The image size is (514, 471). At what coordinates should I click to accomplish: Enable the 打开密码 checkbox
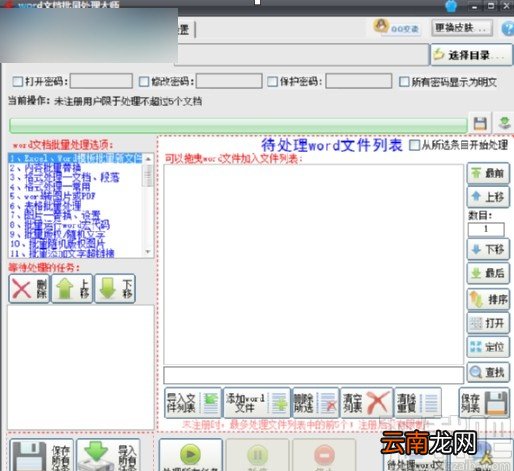[17, 82]
